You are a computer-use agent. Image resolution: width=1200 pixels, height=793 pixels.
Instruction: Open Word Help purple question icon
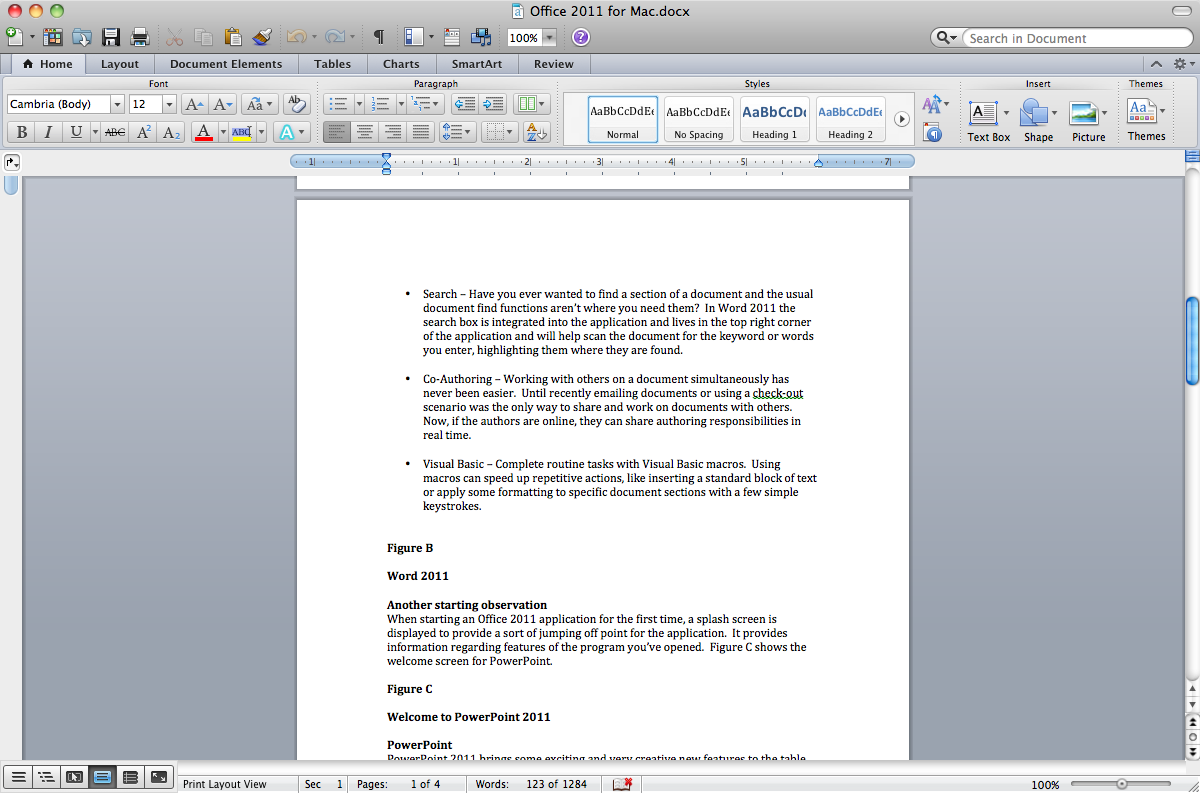[x=581, y=38]
